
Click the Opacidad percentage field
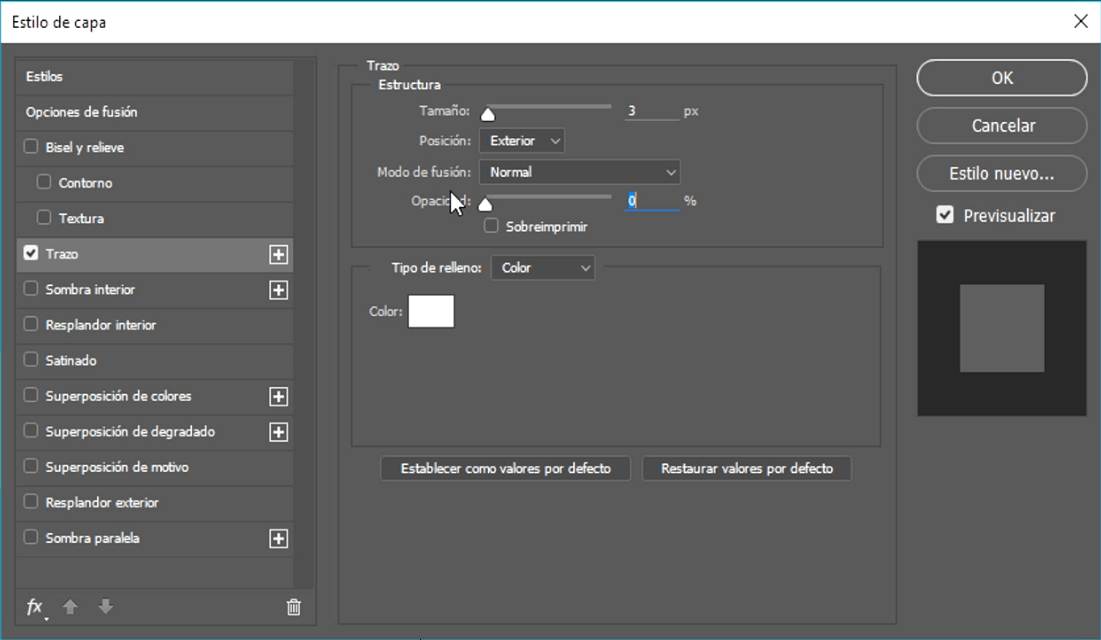(652, 201)
